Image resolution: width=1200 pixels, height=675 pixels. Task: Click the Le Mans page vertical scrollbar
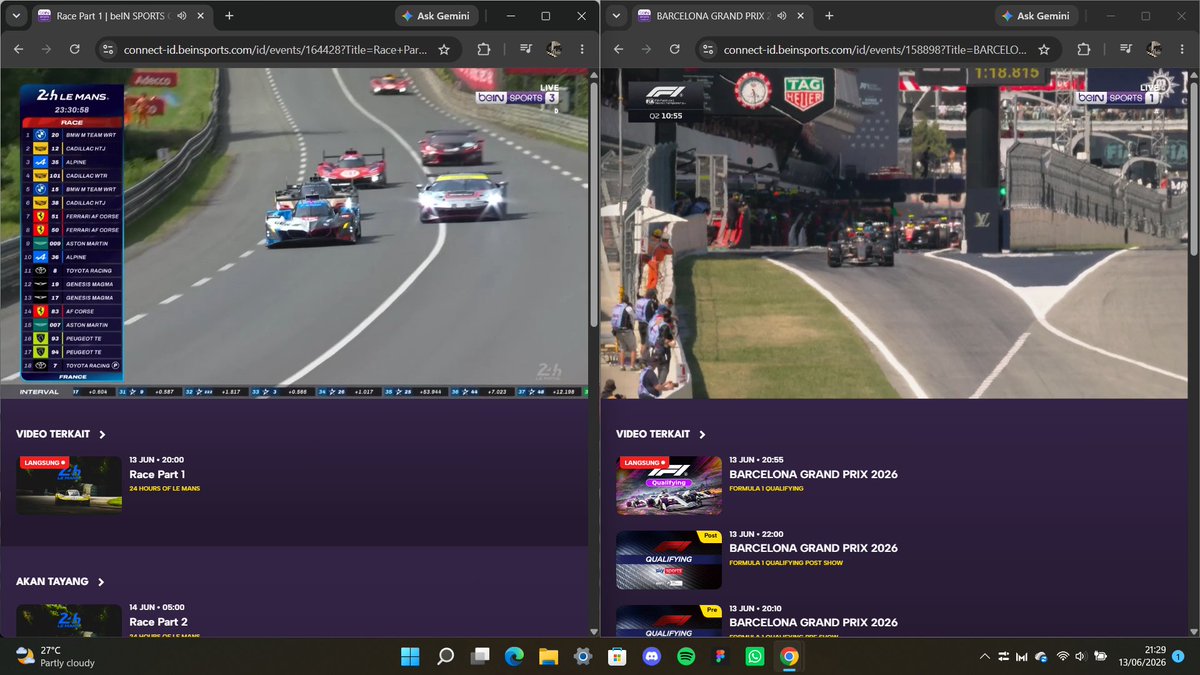(594, 205)
